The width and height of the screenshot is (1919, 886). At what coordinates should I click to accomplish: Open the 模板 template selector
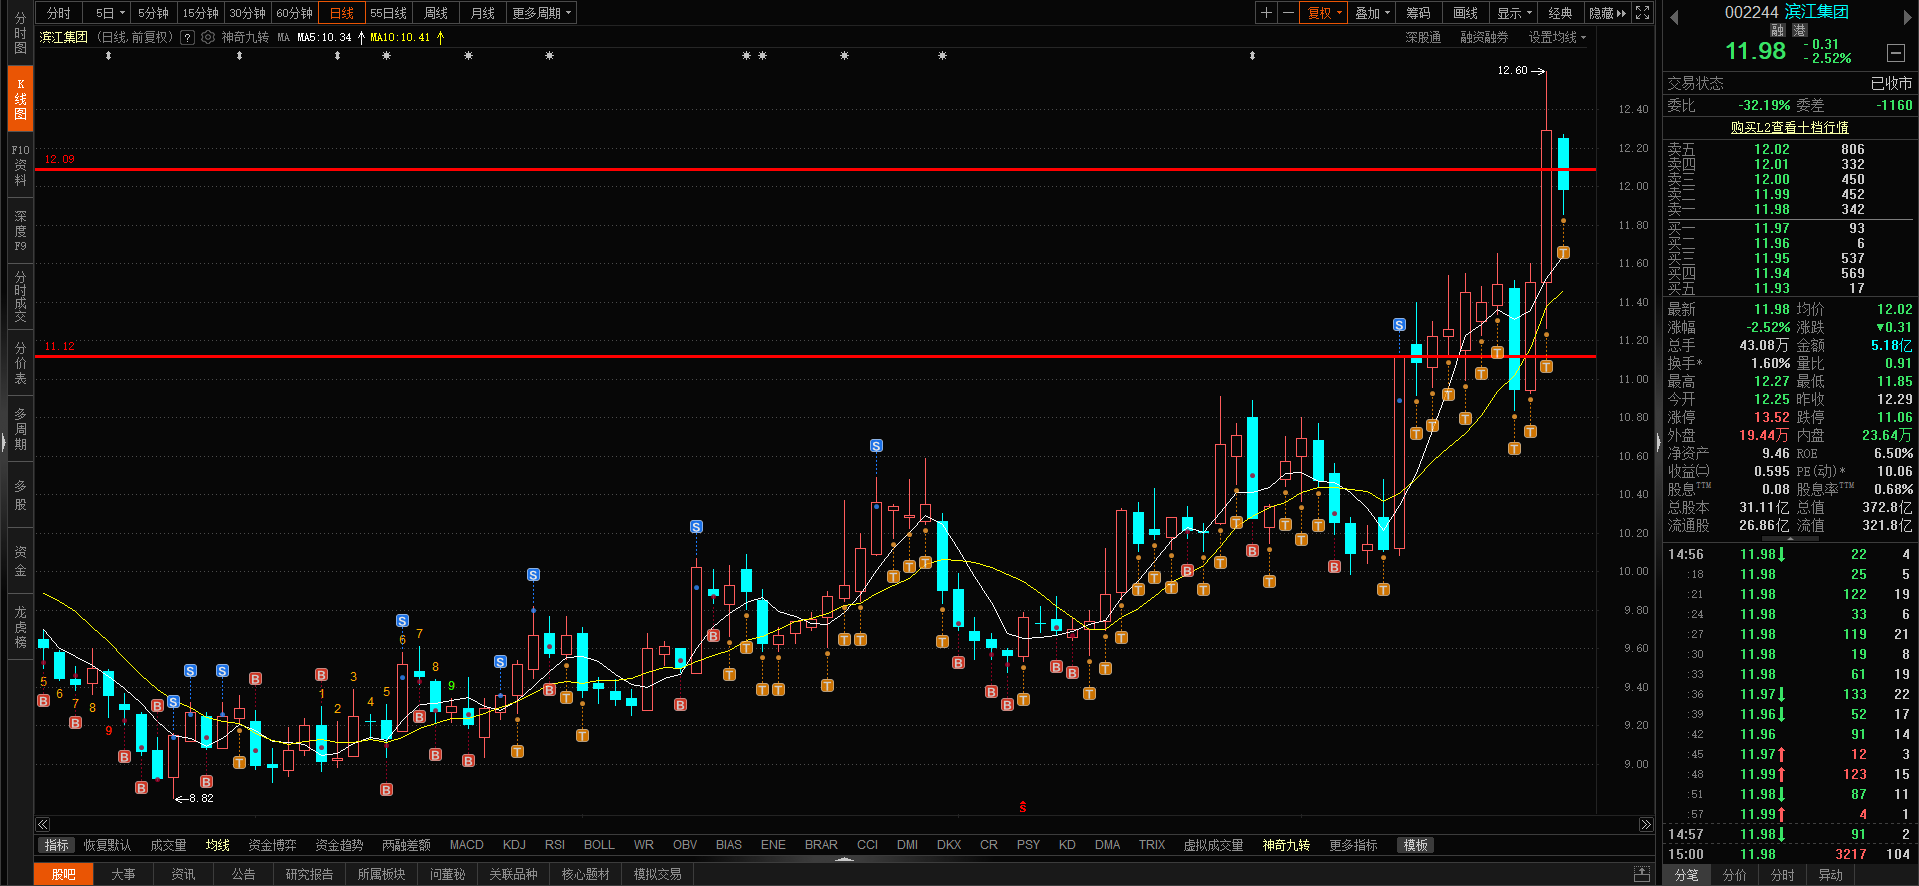coord(1416,845)
